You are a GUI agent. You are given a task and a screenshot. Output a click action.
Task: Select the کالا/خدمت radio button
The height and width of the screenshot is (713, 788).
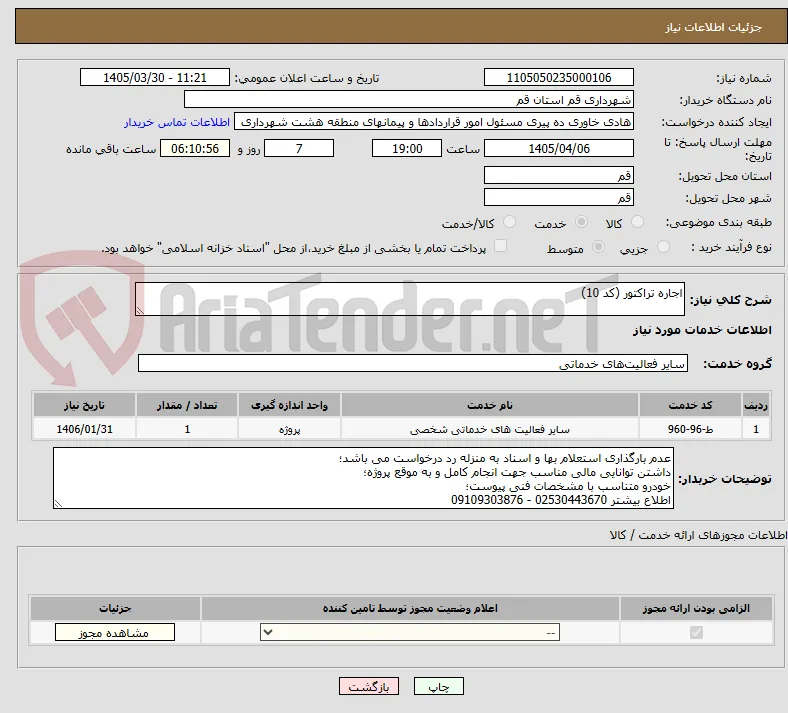click(510, 222)
